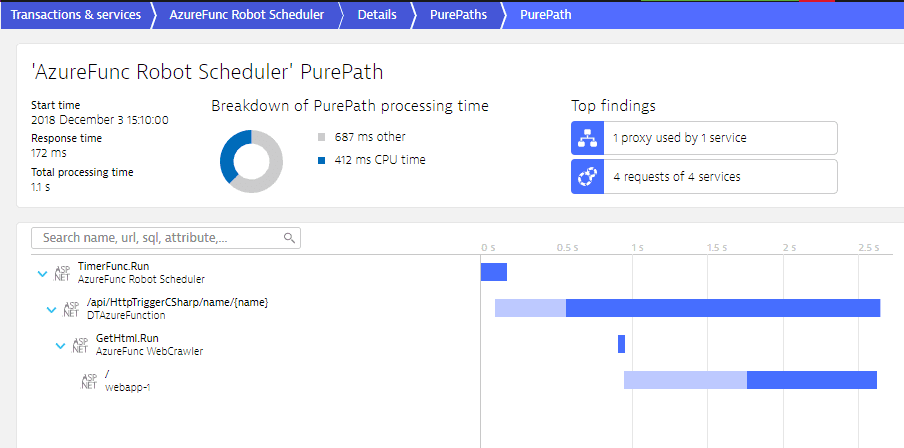Open the Details breadcrumb
This screenshot has width=904, height=448.
click(x=377, y=14)
